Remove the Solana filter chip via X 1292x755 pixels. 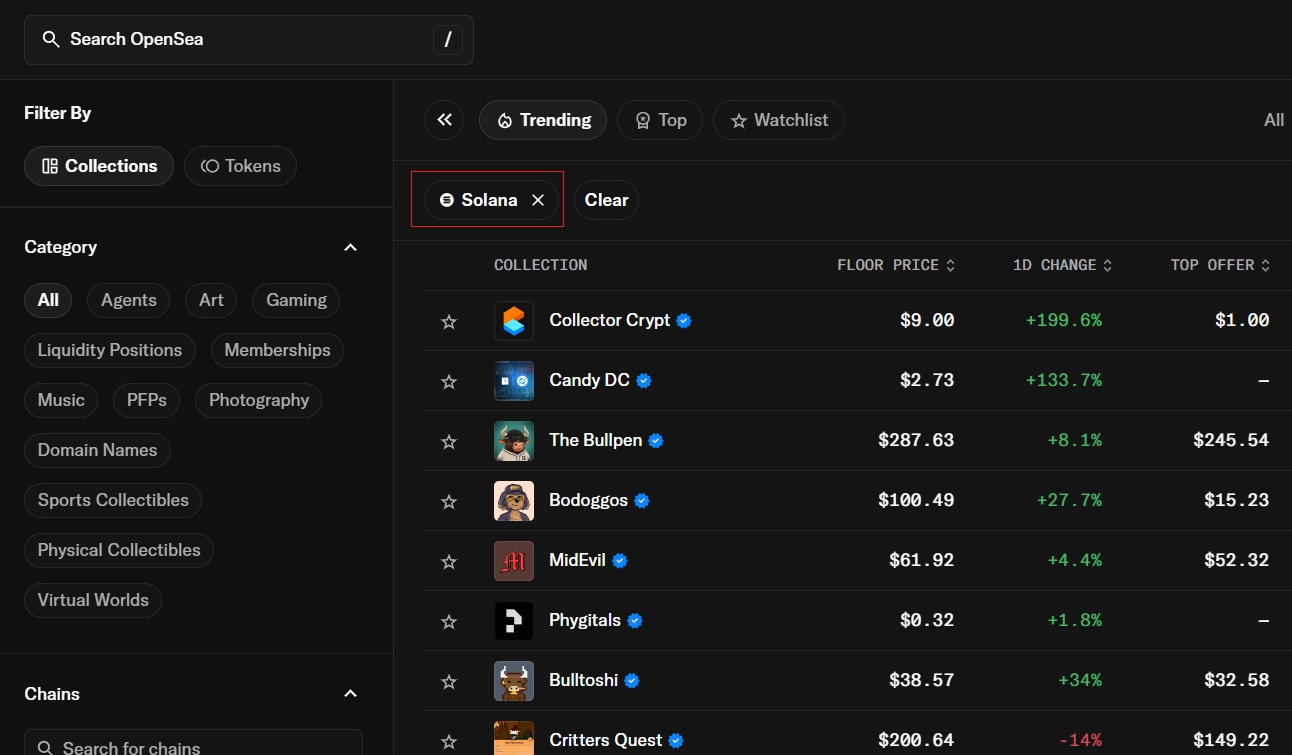tap(538, 200)
